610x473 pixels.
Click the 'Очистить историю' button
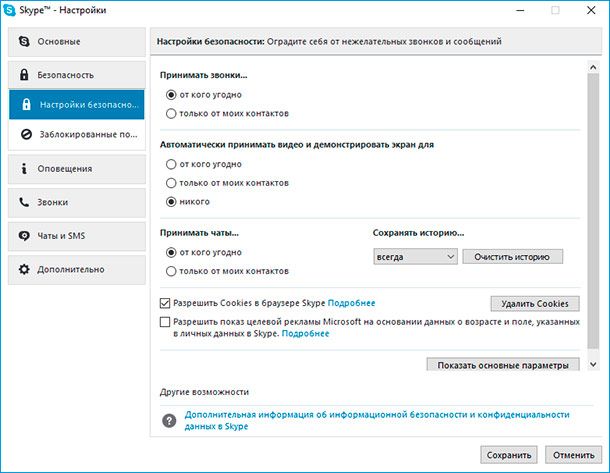[x=512, y=257]
